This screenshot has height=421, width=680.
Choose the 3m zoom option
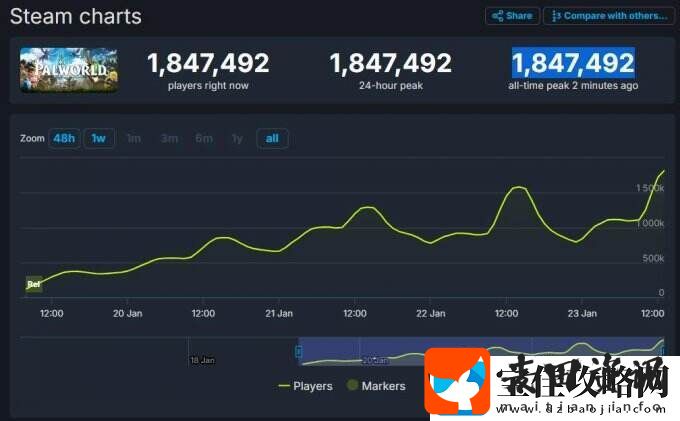(169, 139)
